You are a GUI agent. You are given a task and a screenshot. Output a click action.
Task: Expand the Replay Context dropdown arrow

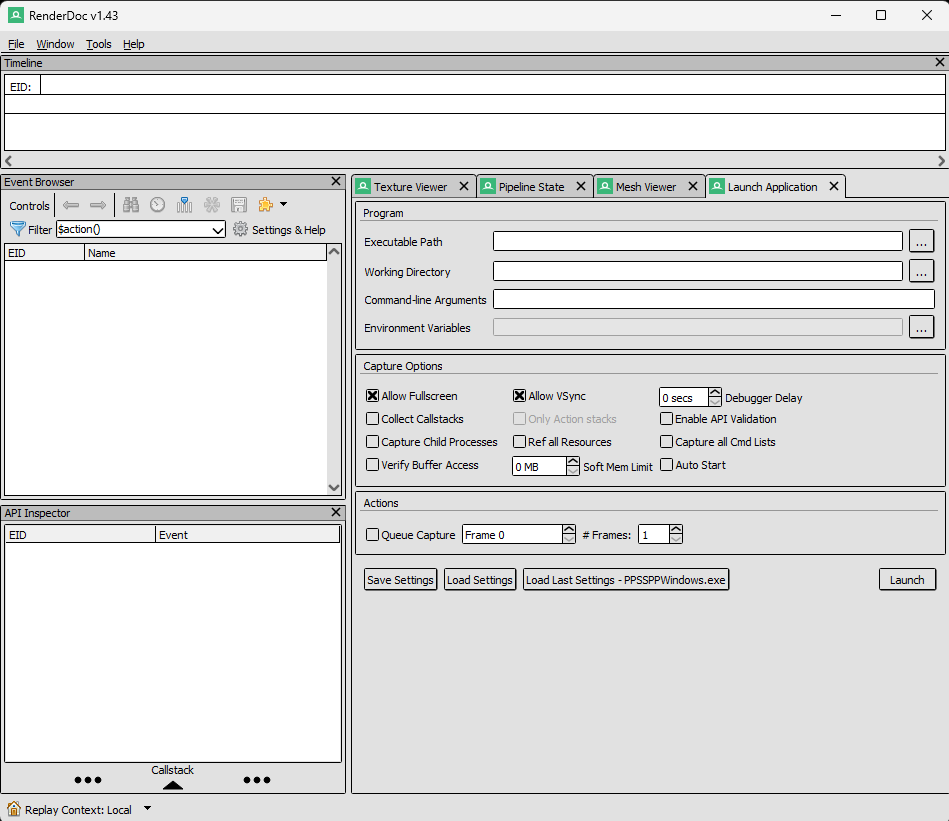click(148, 808)
